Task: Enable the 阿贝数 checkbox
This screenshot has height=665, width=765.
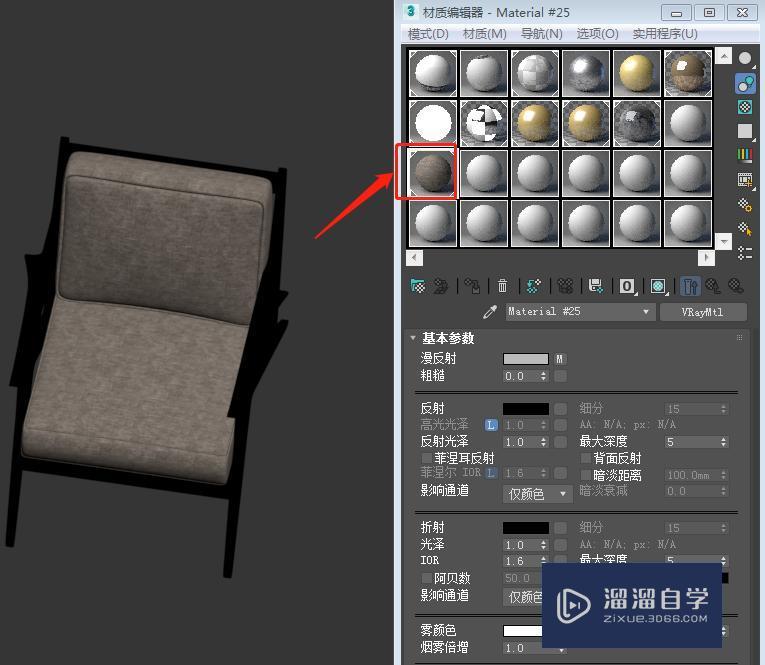Action: 427,578
